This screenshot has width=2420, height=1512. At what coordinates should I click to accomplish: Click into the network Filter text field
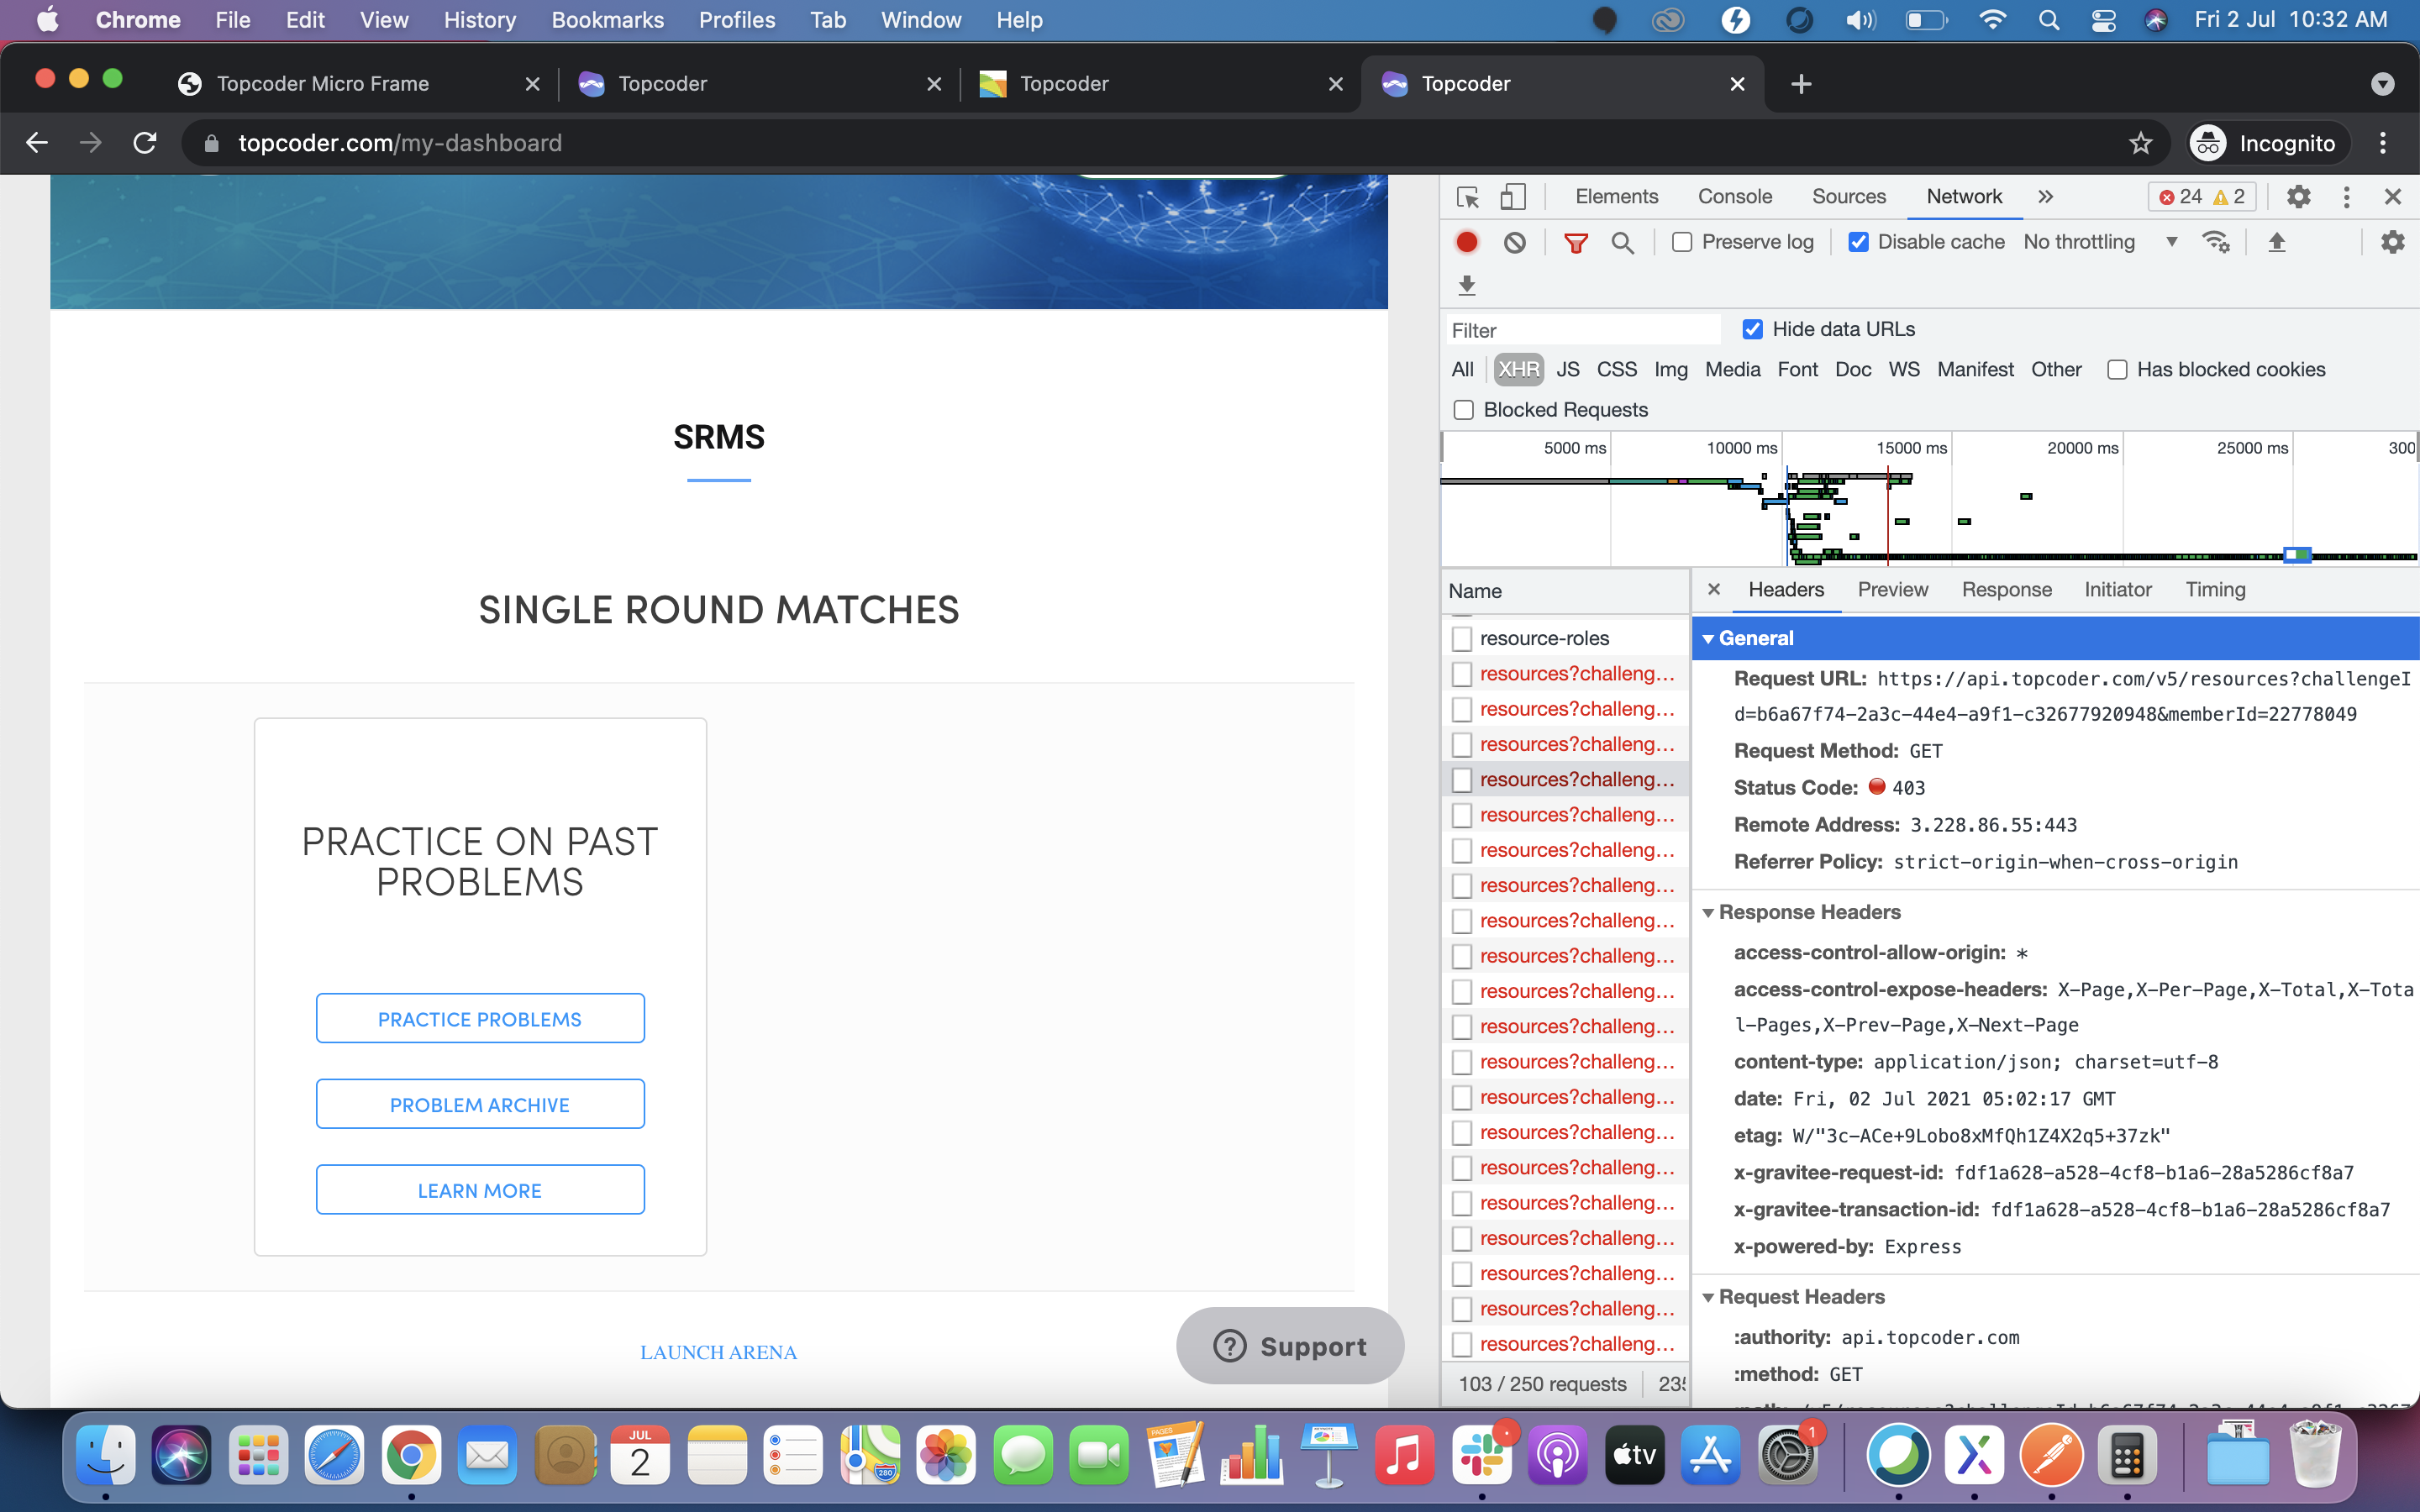(x=1584, y=330)
